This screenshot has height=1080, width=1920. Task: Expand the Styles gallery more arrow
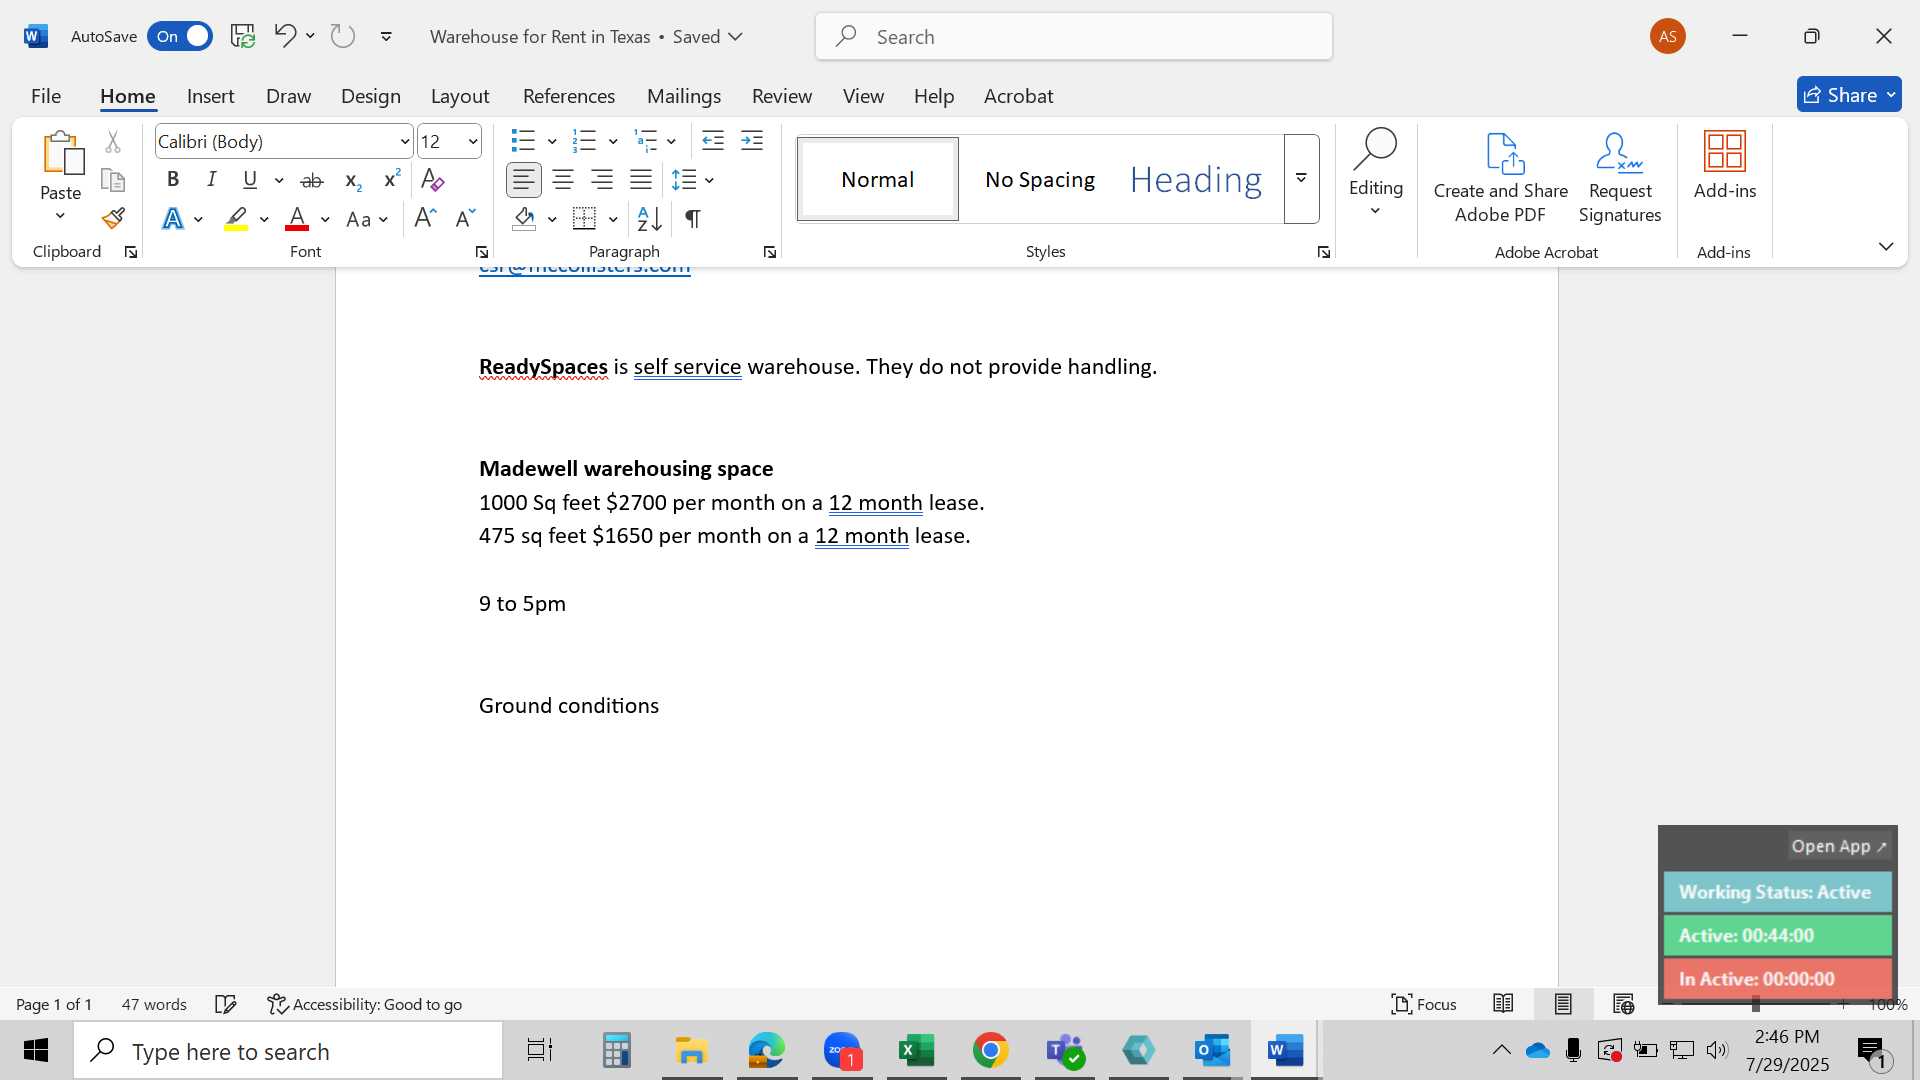pyautogui.click(x=1301, y=179)
